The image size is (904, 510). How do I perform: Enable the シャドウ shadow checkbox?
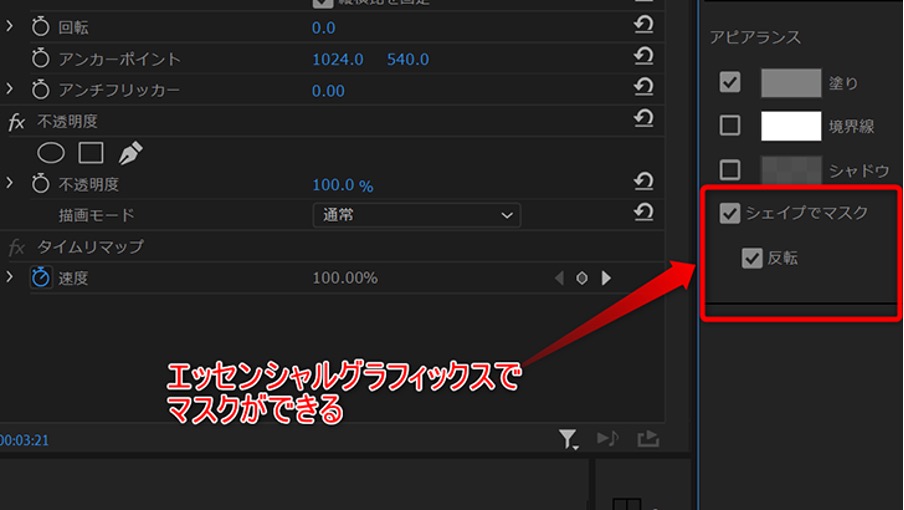730,169
